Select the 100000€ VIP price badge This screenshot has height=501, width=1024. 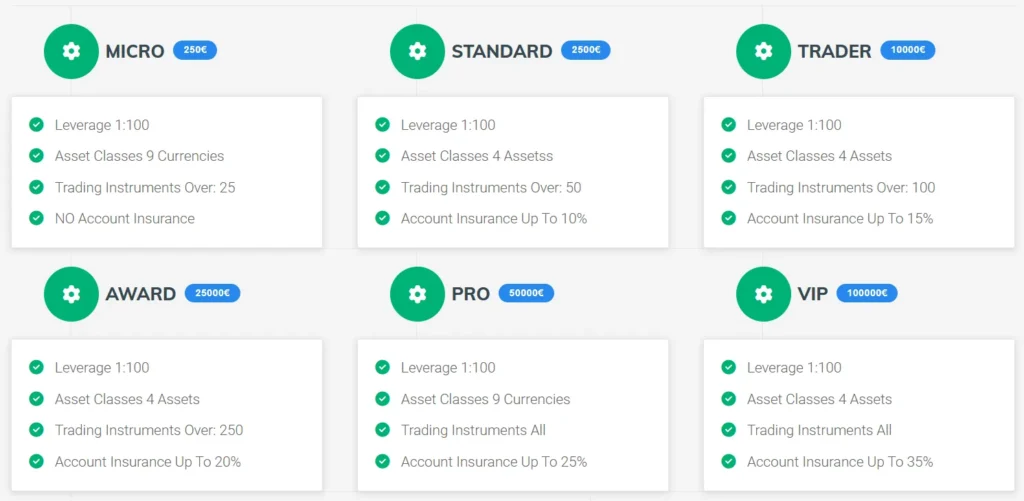tap(867, 293)
